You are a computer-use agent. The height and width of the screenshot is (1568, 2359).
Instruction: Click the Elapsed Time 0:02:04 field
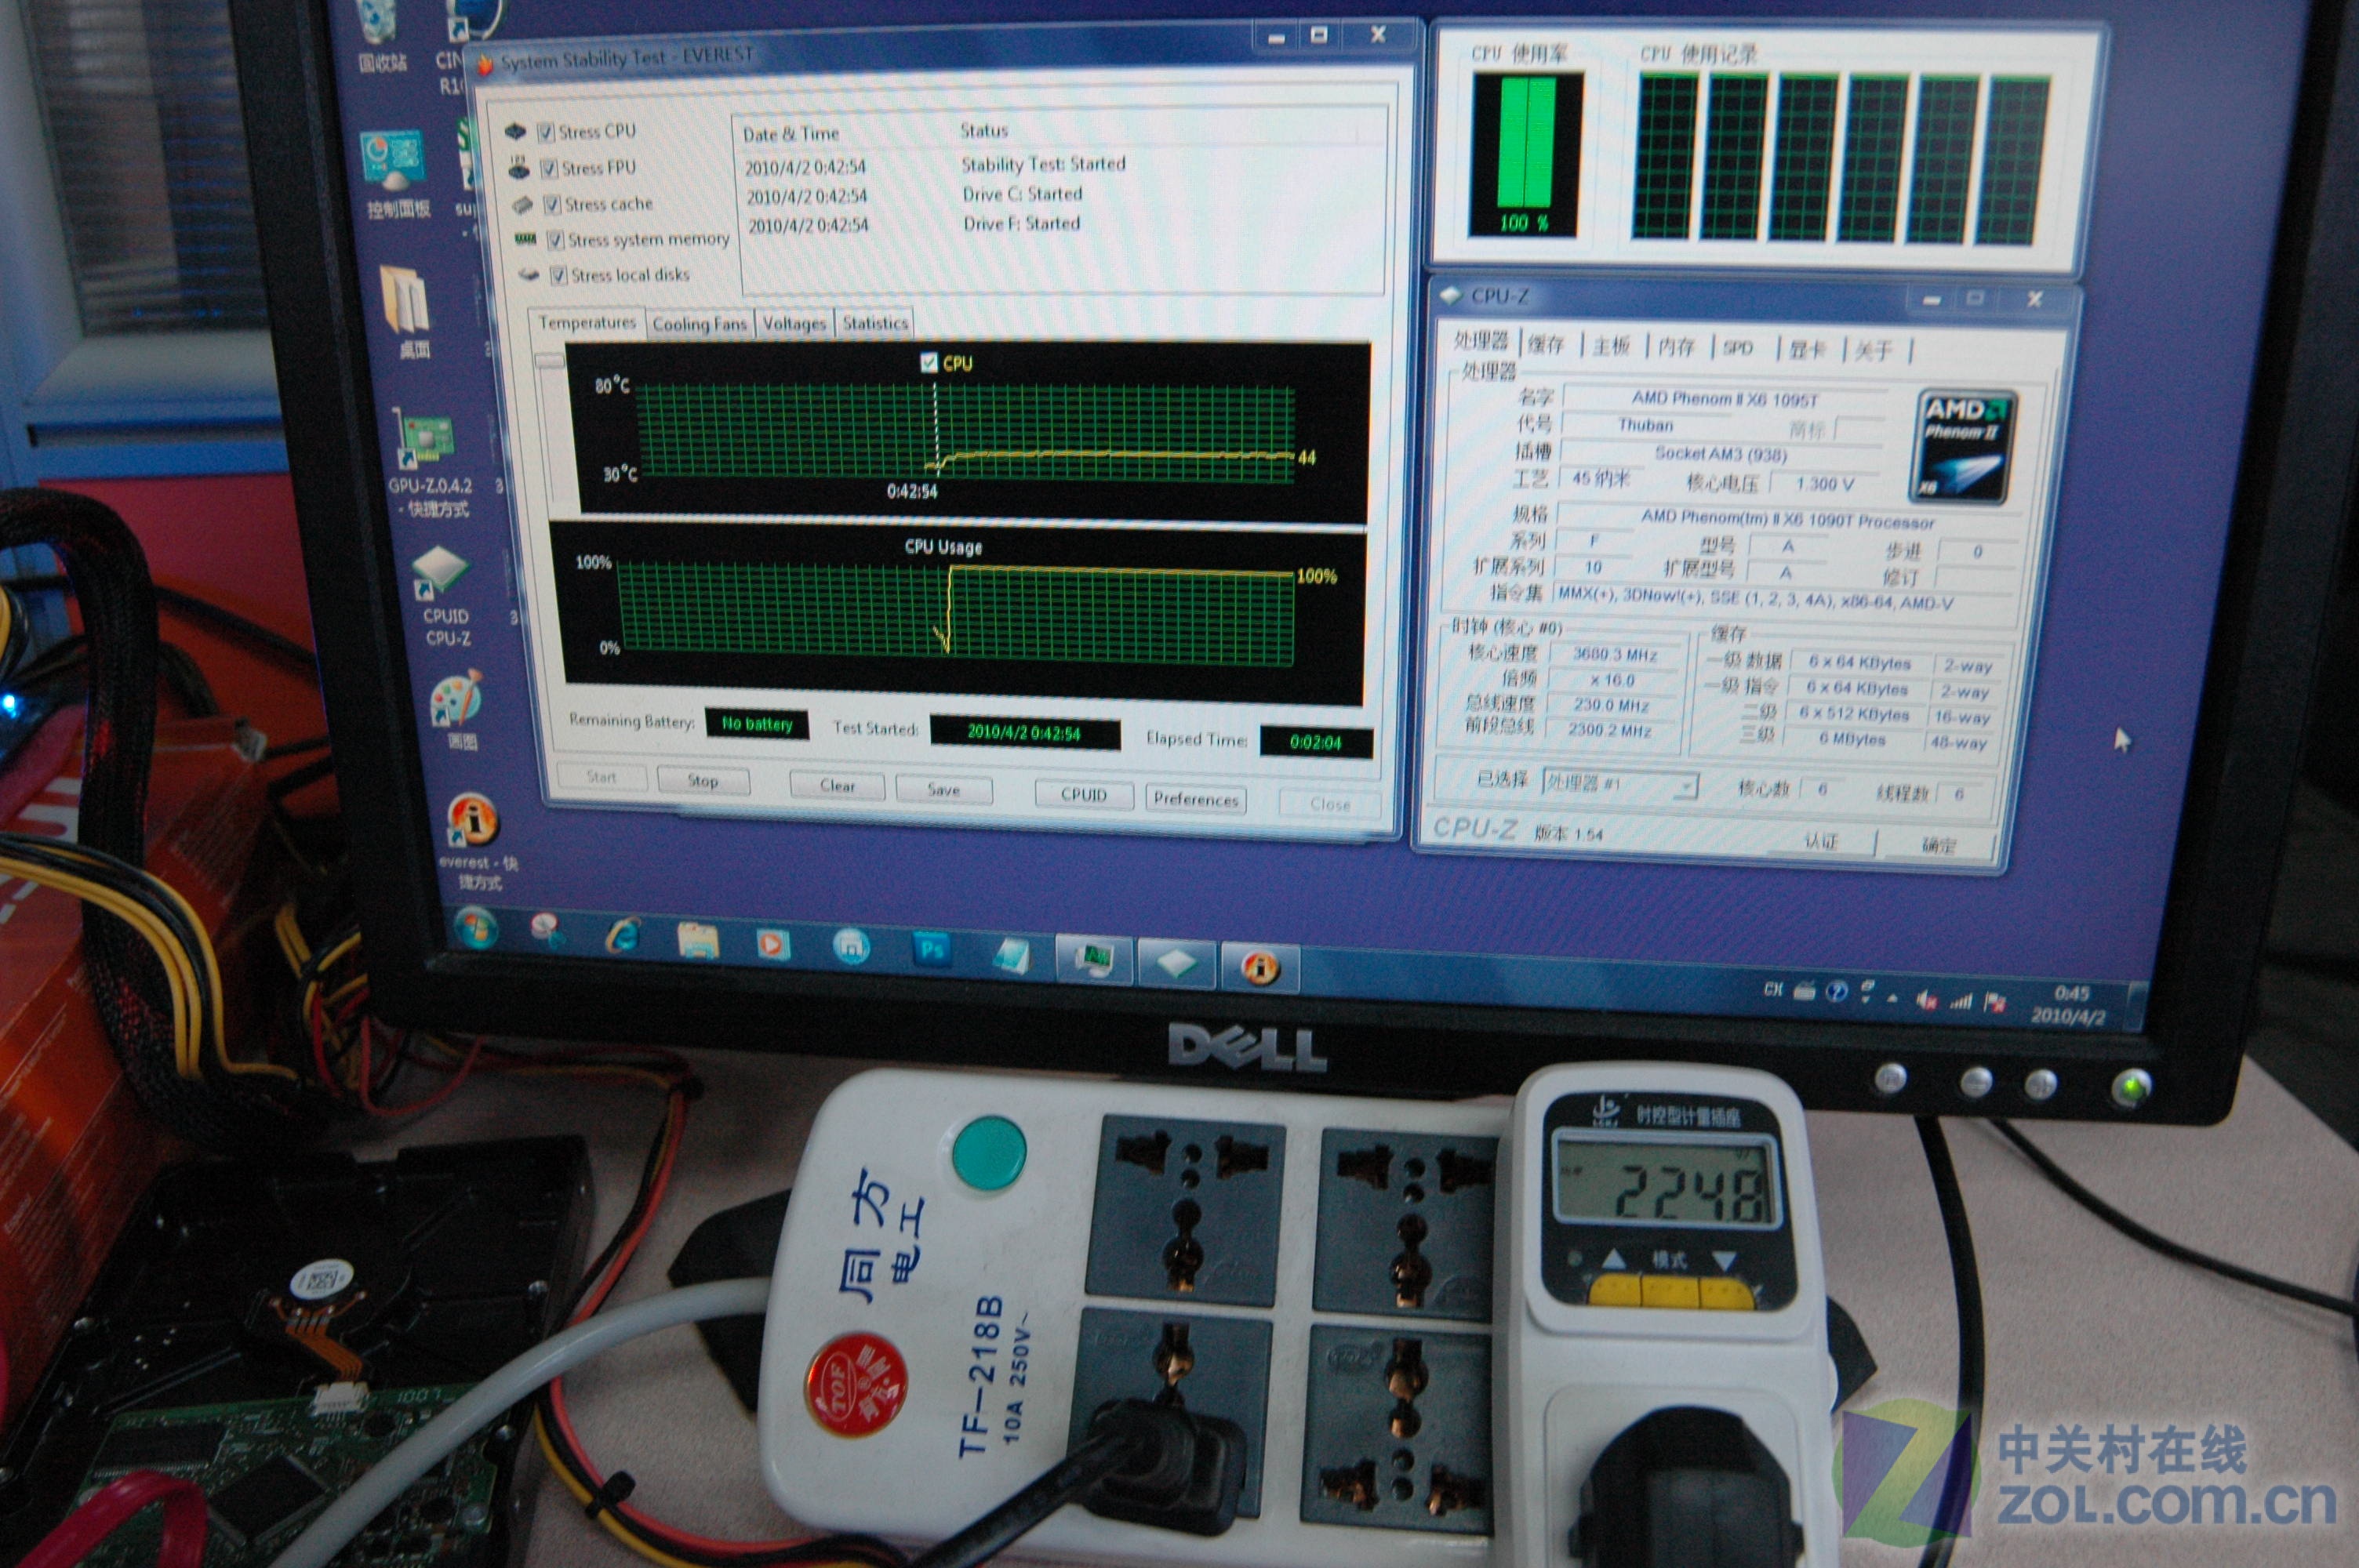(1315, 742)
